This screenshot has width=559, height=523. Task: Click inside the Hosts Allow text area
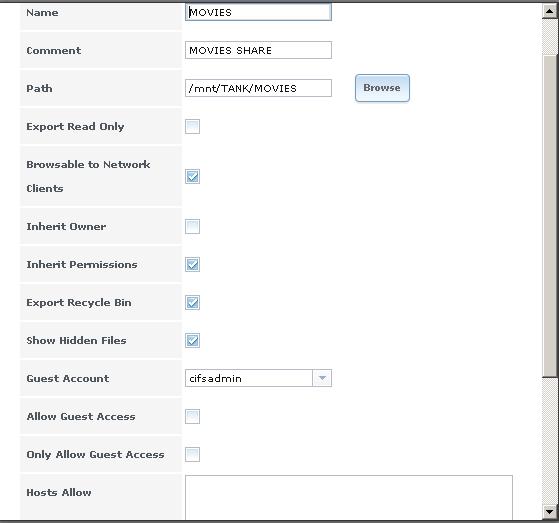click(x=349, y=497)
